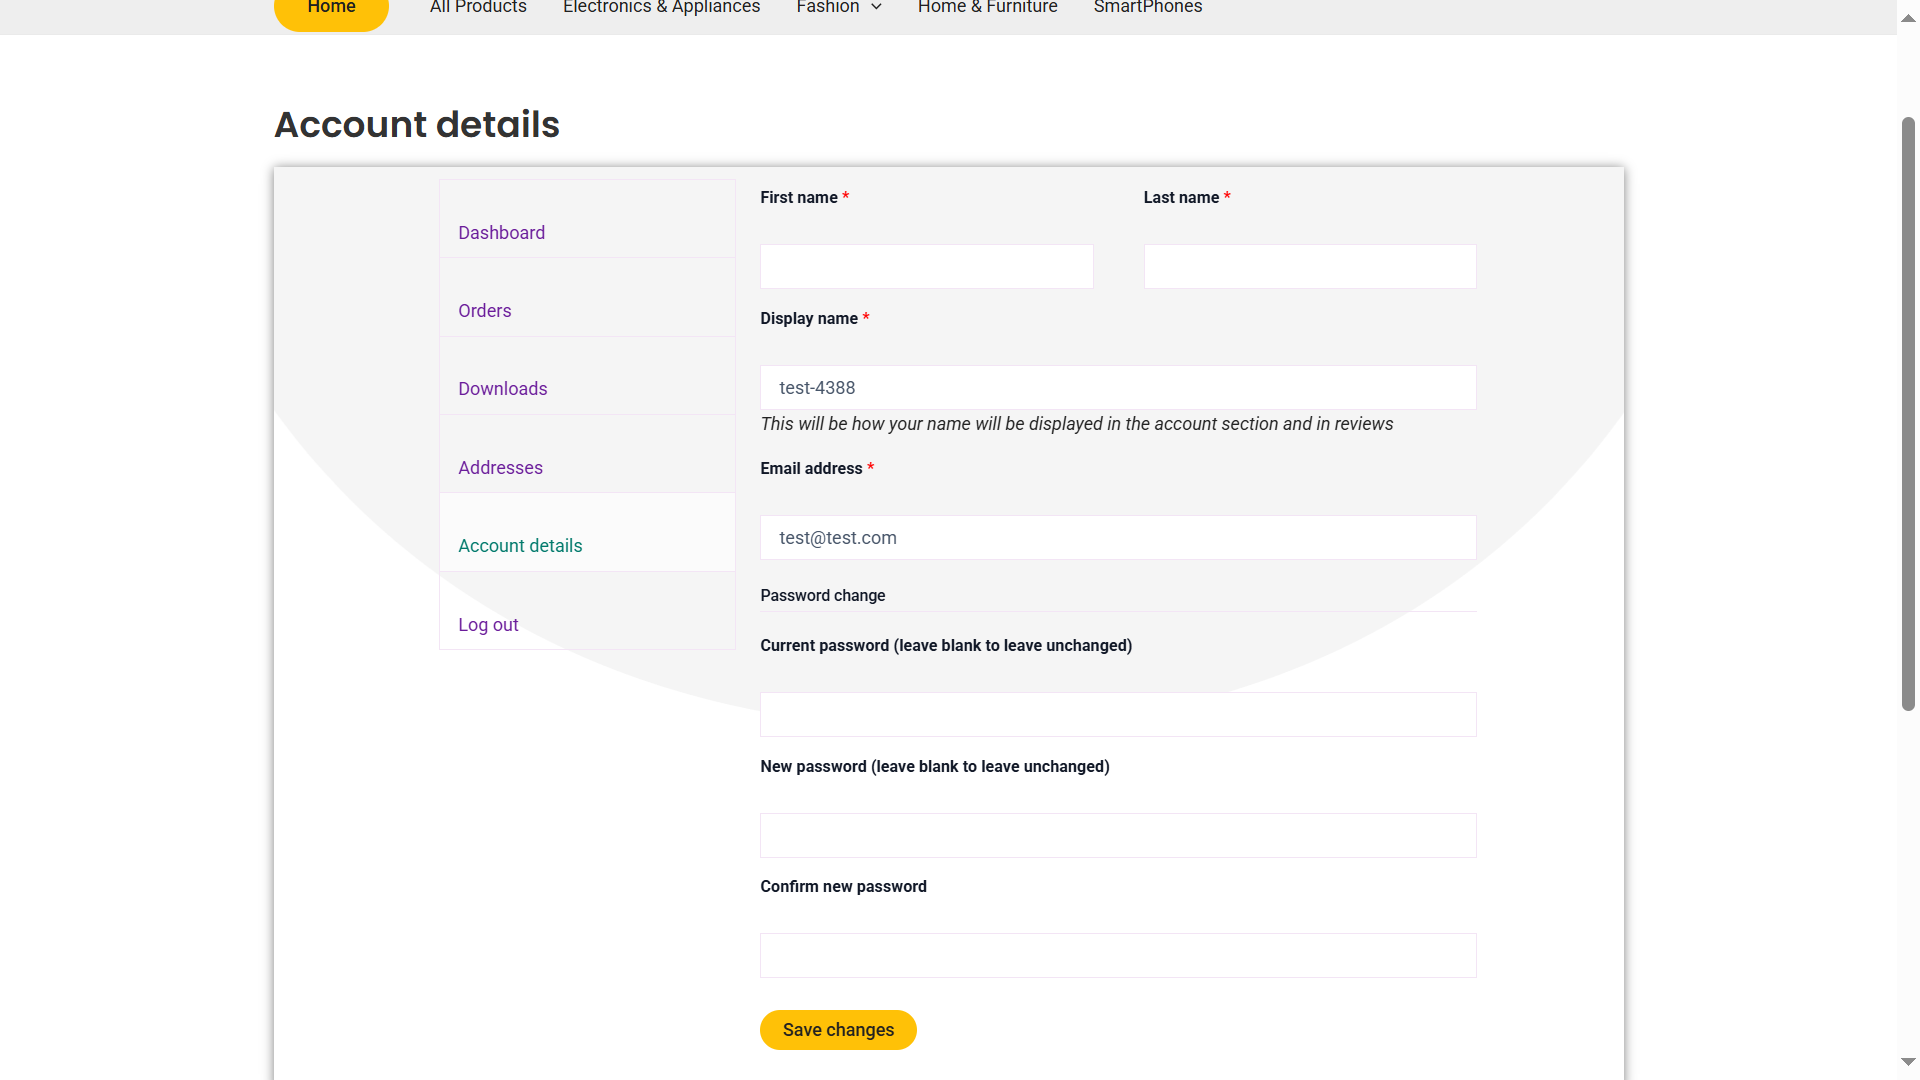
Task: Select the Email address input
Action: pos(1117,538)
